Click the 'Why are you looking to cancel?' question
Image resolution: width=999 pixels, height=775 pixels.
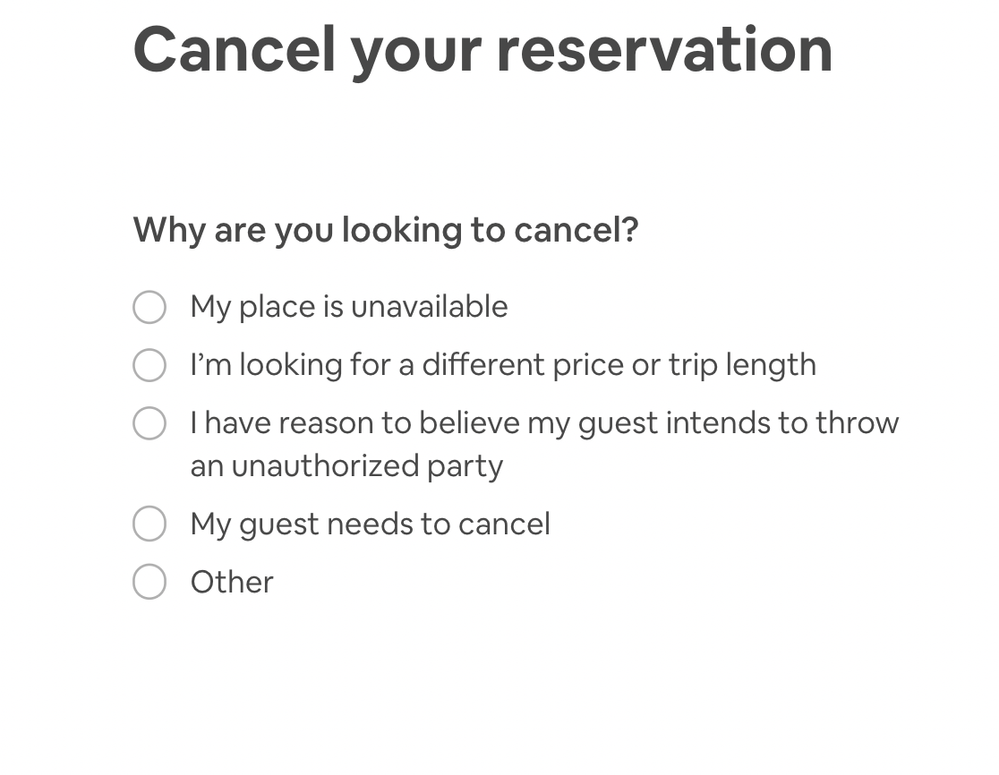(x=386, y=230)
